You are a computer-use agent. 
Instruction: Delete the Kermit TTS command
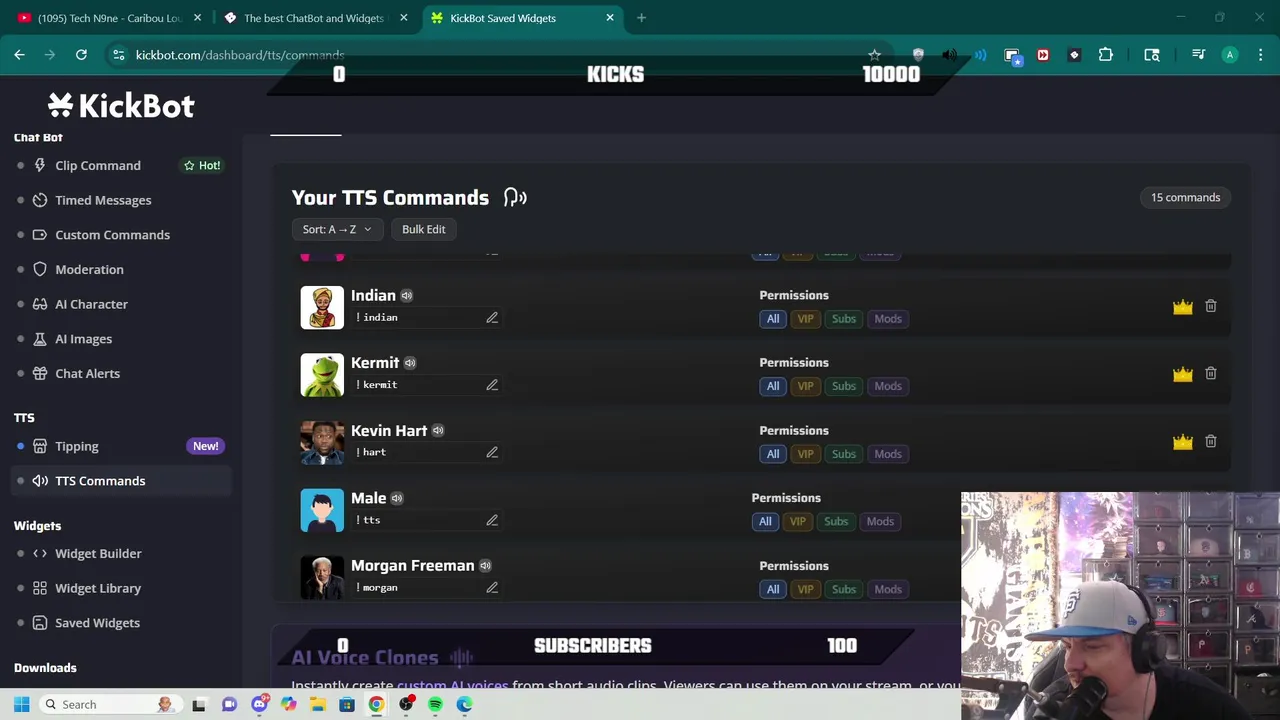coord(1210,373)
